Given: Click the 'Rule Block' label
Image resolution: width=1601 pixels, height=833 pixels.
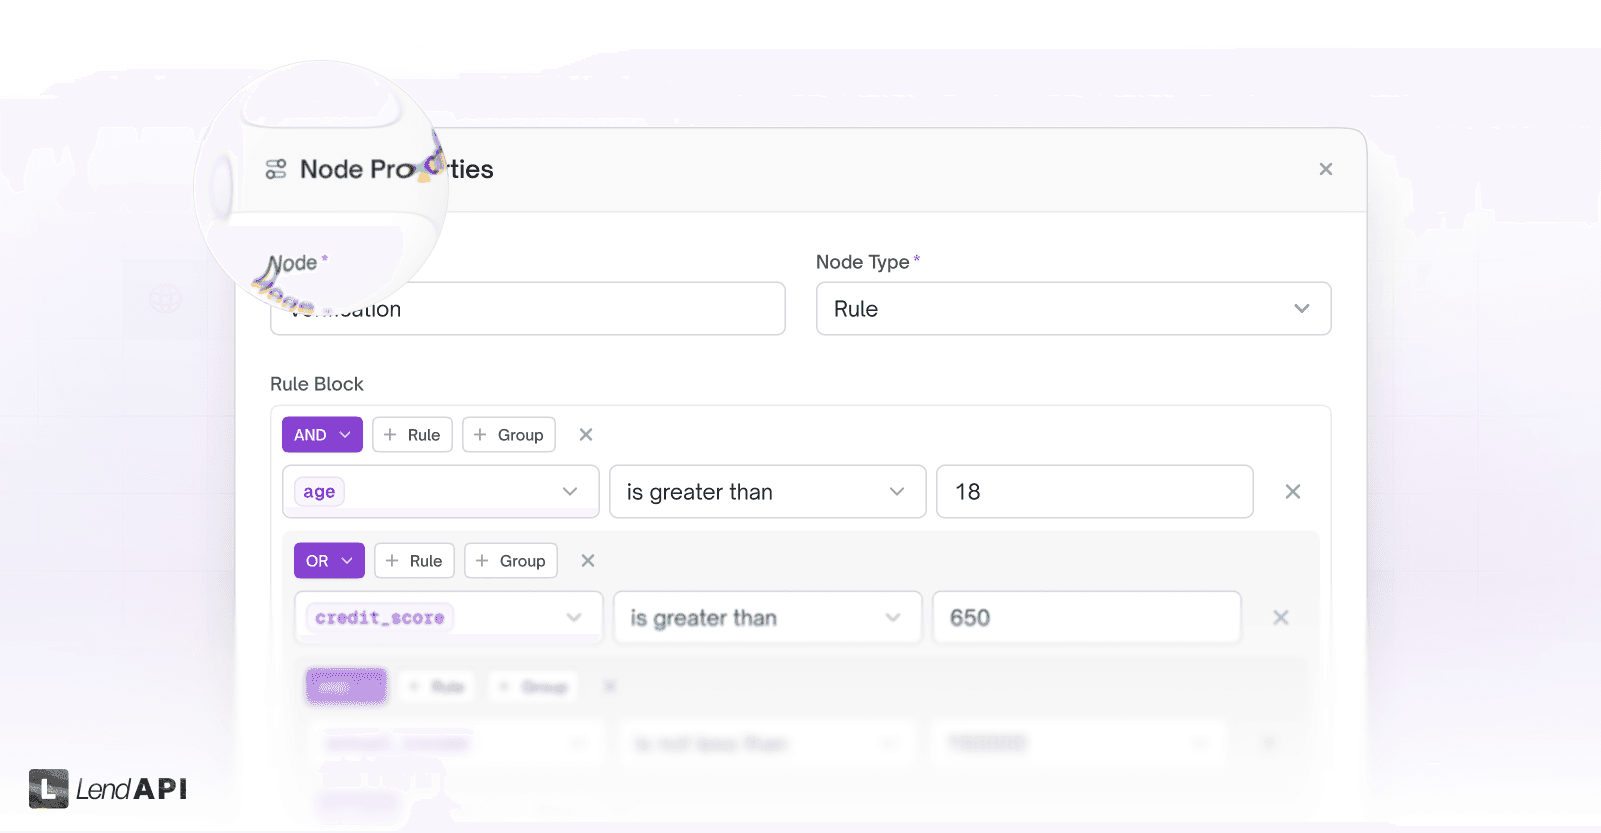Looking at the screenshot, I should point(316,384).
